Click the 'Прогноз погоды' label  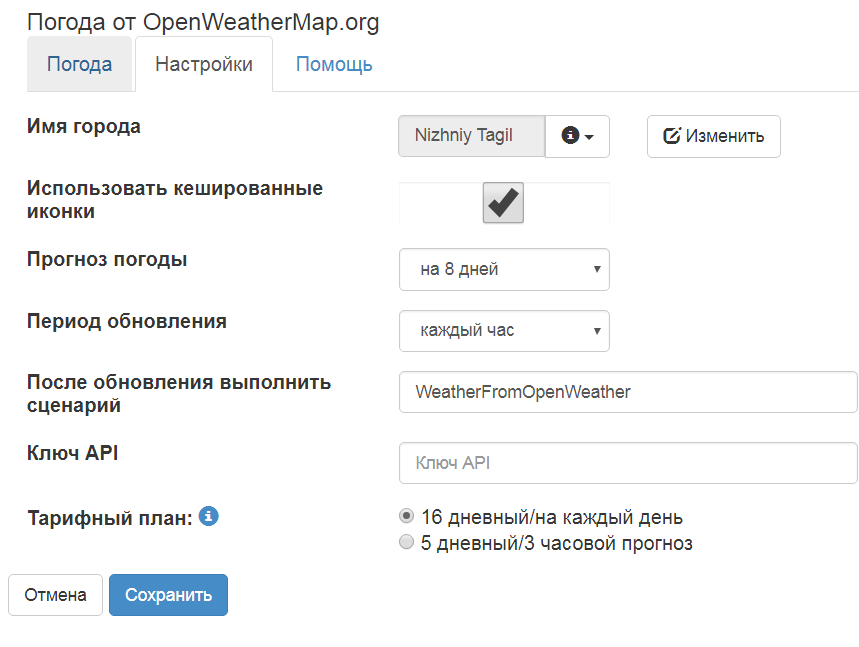[107, 259]
